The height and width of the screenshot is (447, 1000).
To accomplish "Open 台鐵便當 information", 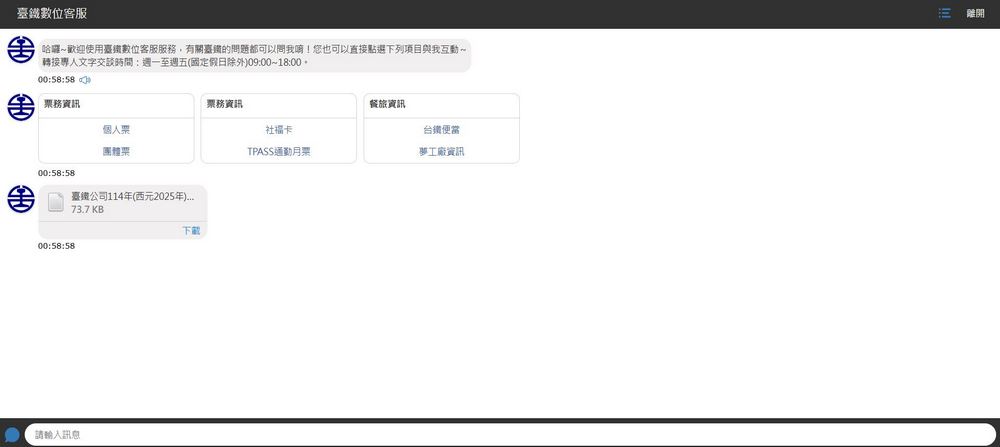I will point(441,129).
